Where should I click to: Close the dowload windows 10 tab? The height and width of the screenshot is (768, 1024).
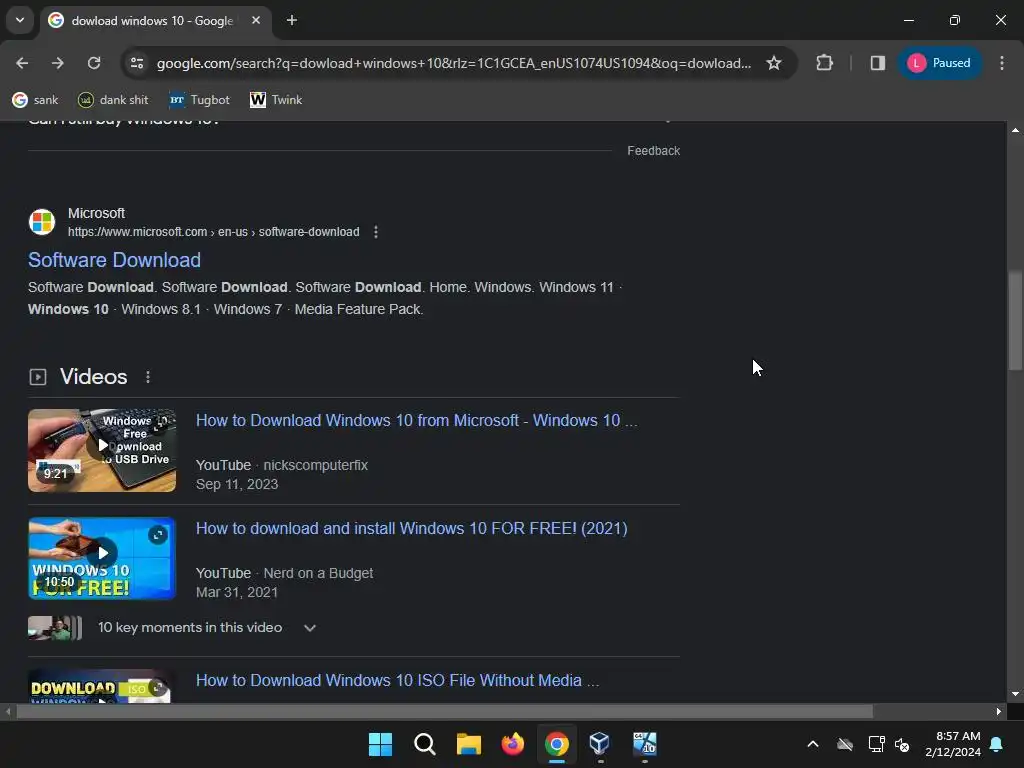pos(256,20)
